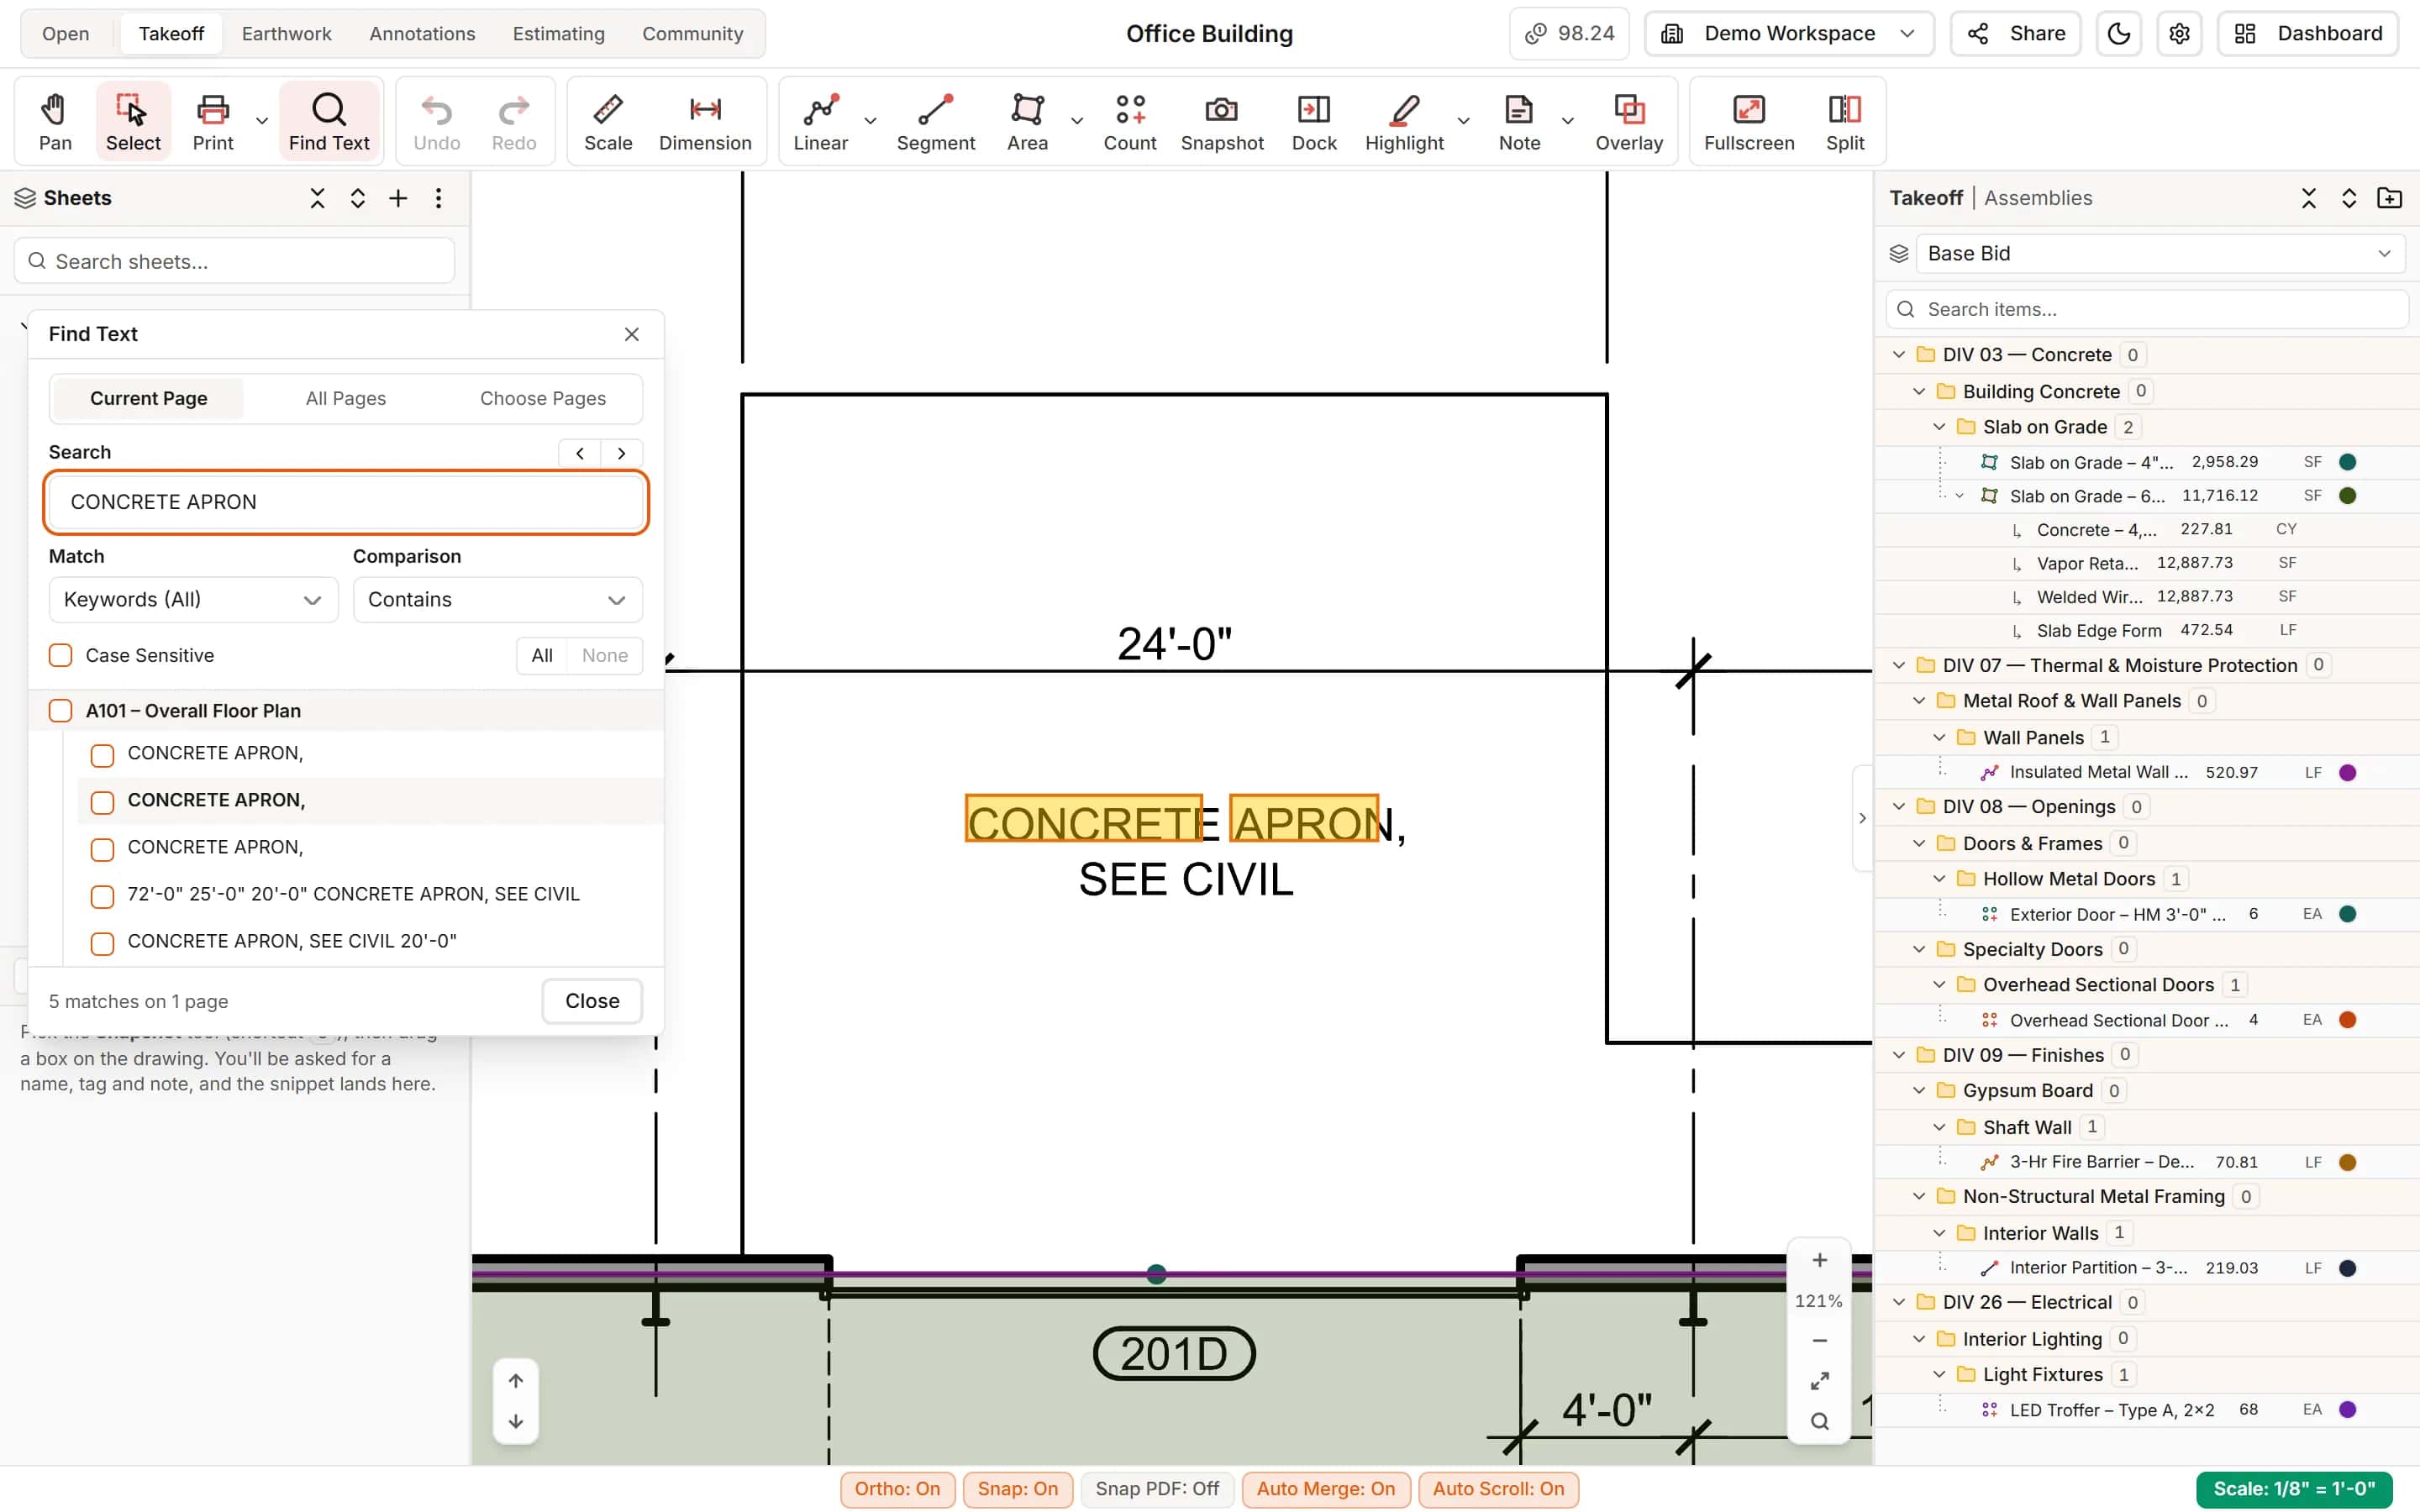Take a Snapshot of the drawing
This screenshot has width=2420, height=1512.
point(1222,121)
